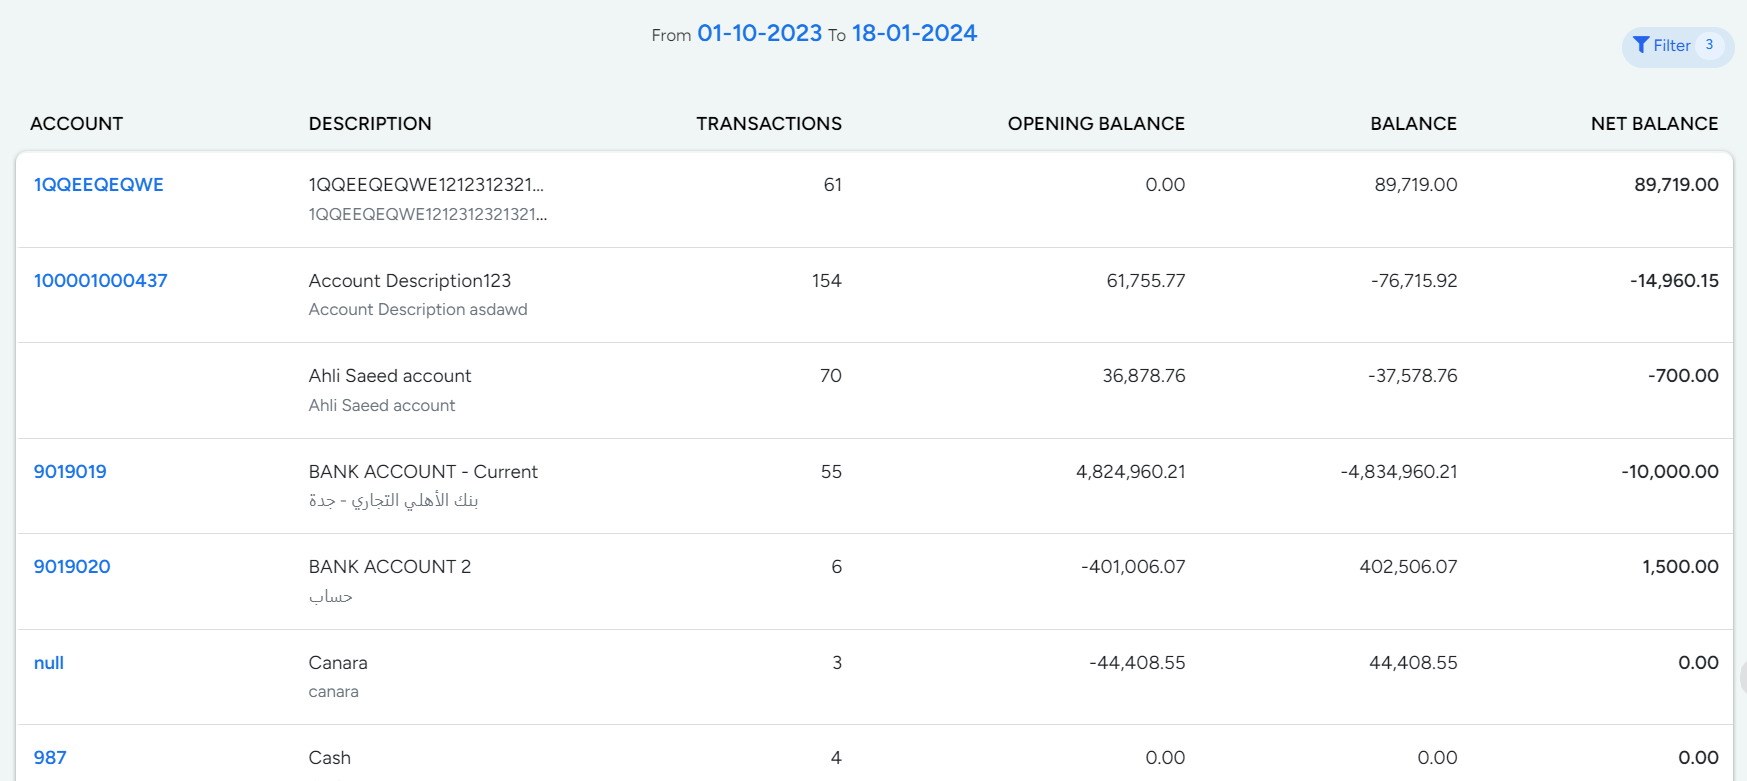Screen dimensions: 1747x781
Task: Click net balance -10,000.00
Action: (x=1670, y=472)
